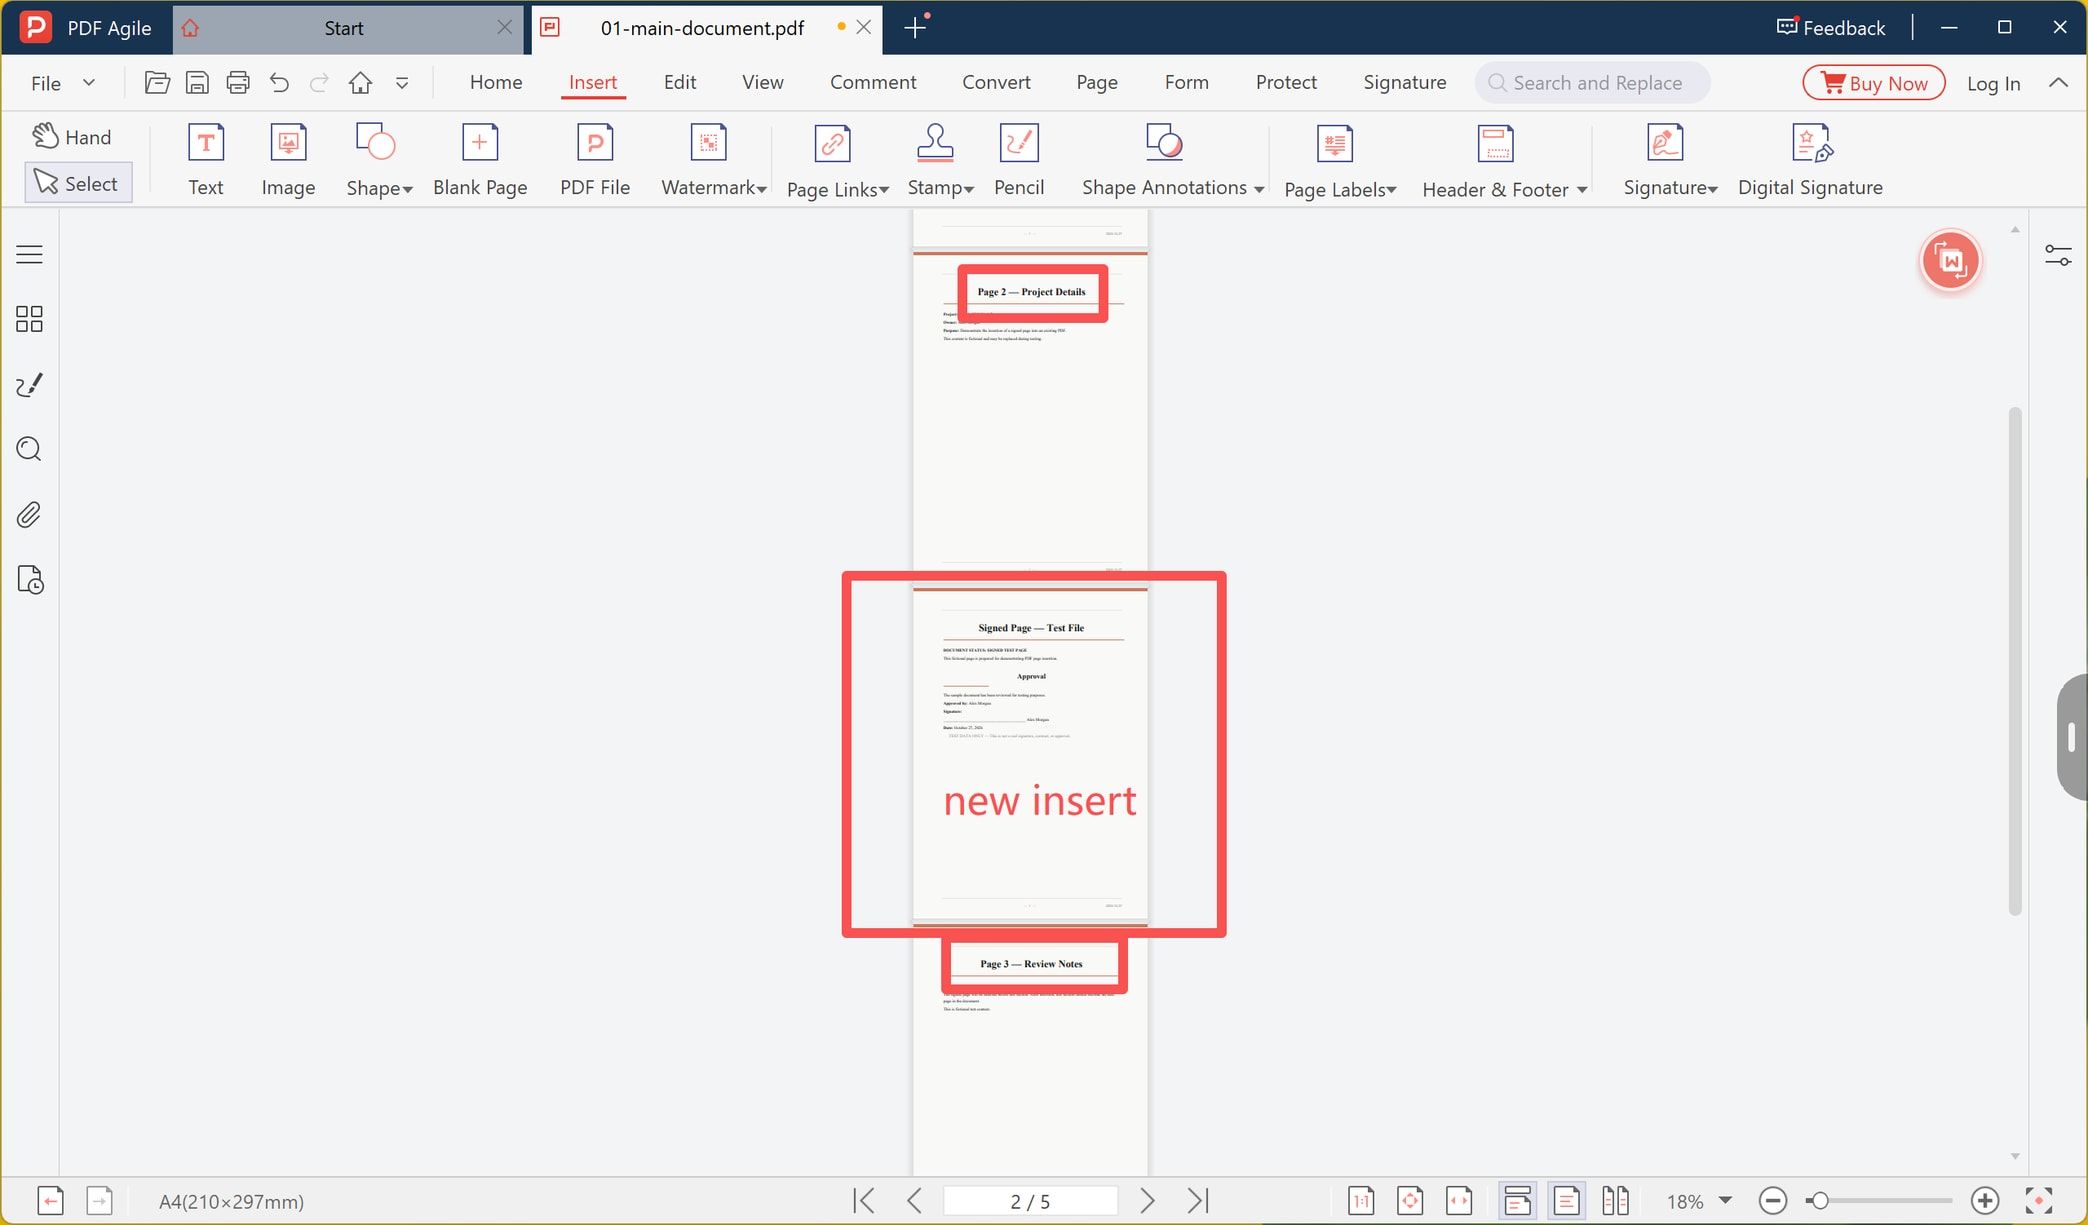Viewport: 2088px width, 1225px height.
Task: Click the zoom slider handle
Action: (x=1819, y=1200)
